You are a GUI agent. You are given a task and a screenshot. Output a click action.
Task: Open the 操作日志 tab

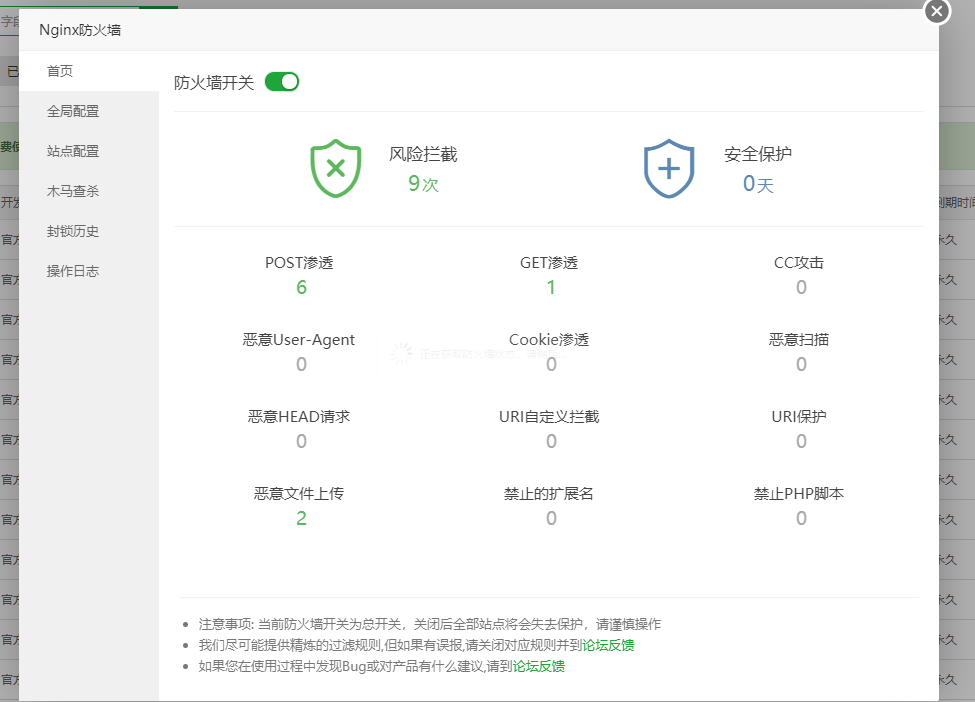point(89,271)
